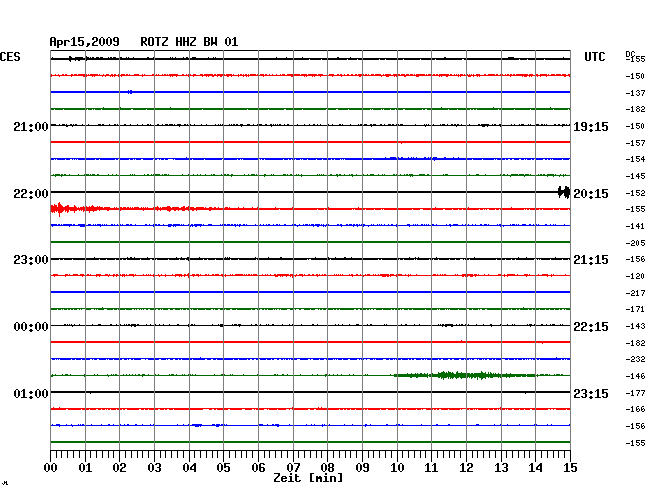Select the 21:15 UTC time label
The image size is (650, 494).
591,259
